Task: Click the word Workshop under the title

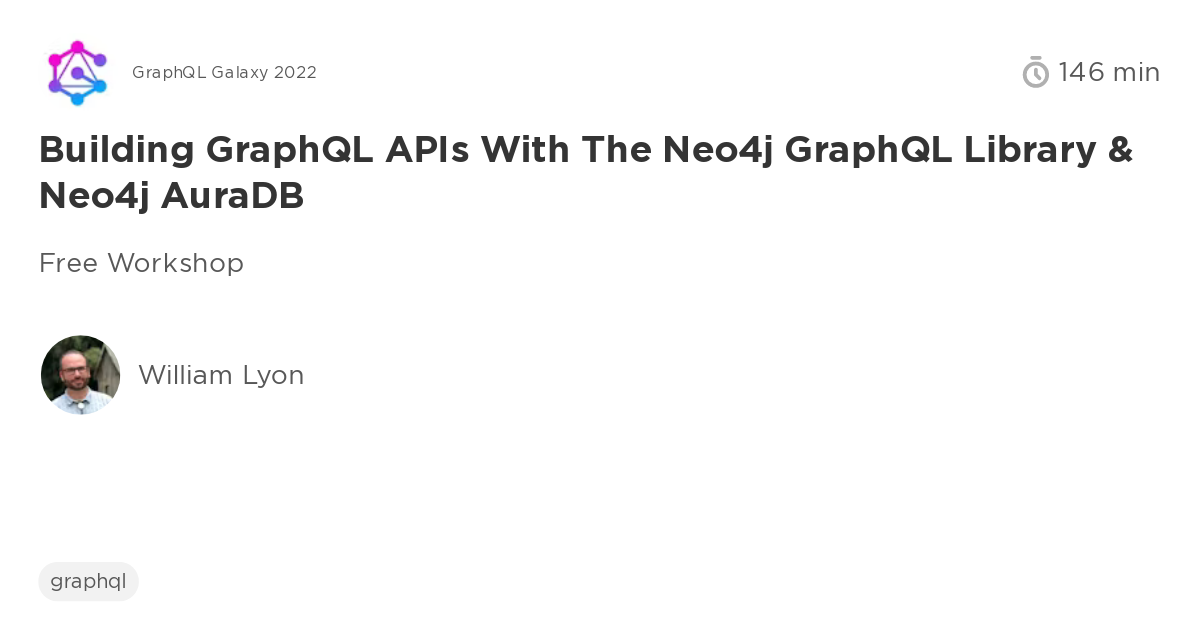Action: 175,263
